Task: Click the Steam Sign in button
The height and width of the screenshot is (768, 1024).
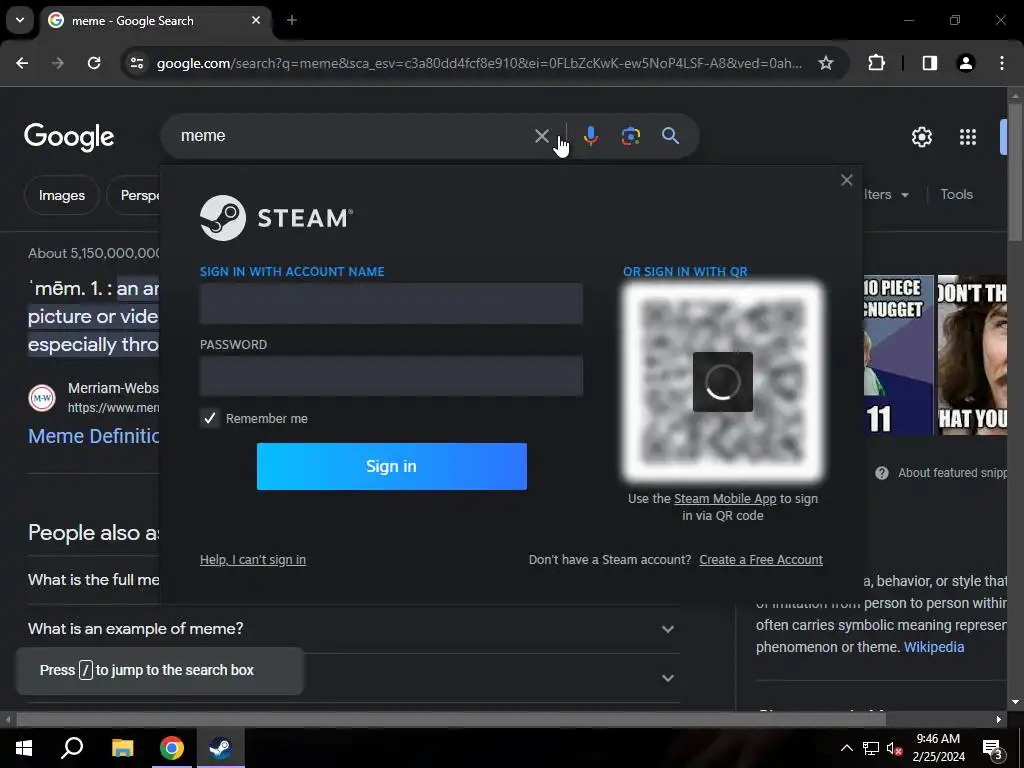Action: pos(391,466)
